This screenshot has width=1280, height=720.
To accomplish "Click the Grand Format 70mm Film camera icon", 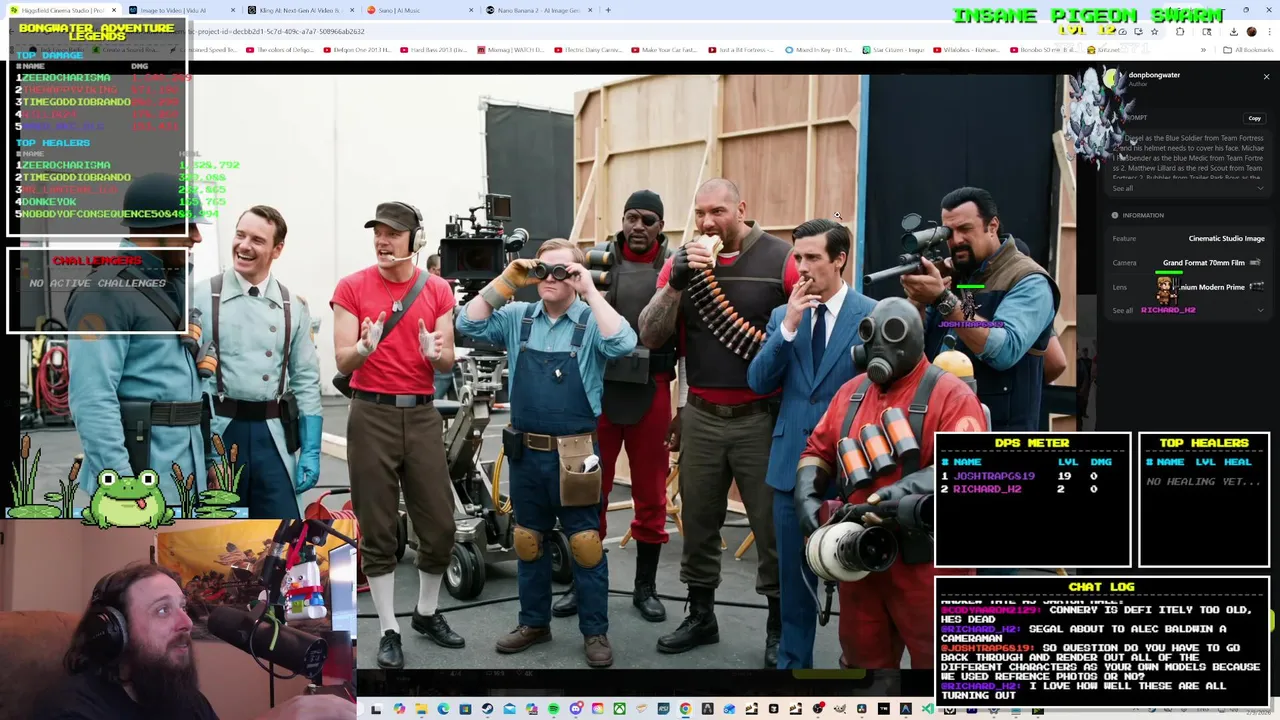I will coord(1255,263).
